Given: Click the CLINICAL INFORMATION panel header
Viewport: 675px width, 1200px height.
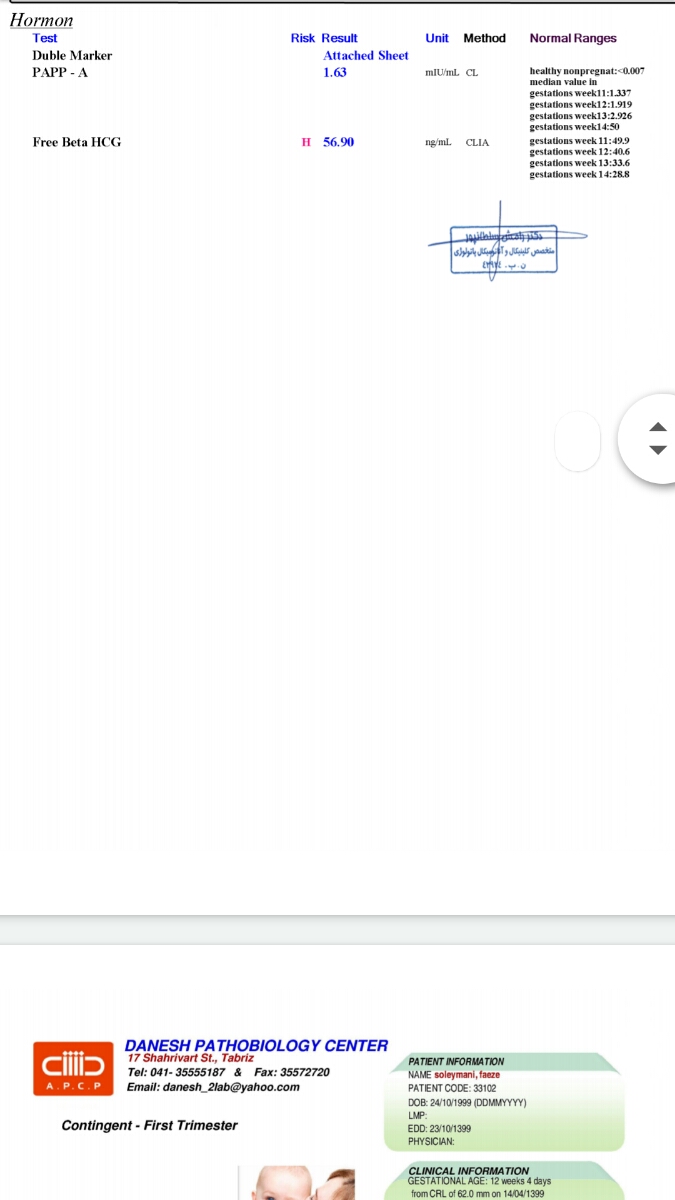Looking at the screenshot, I should (x=469, y=1171).
